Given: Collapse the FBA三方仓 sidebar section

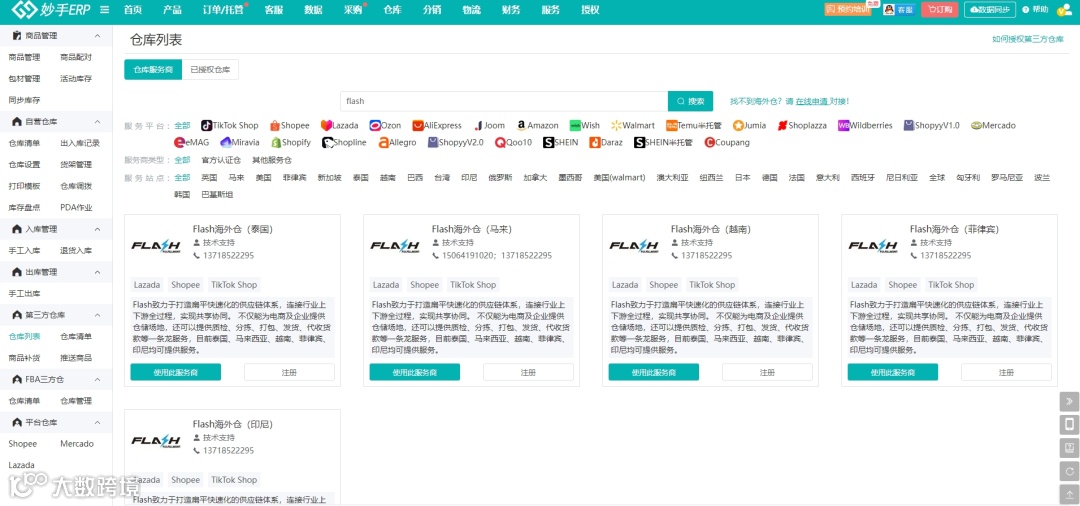Looking at the screenshot, I should (97, 379).
